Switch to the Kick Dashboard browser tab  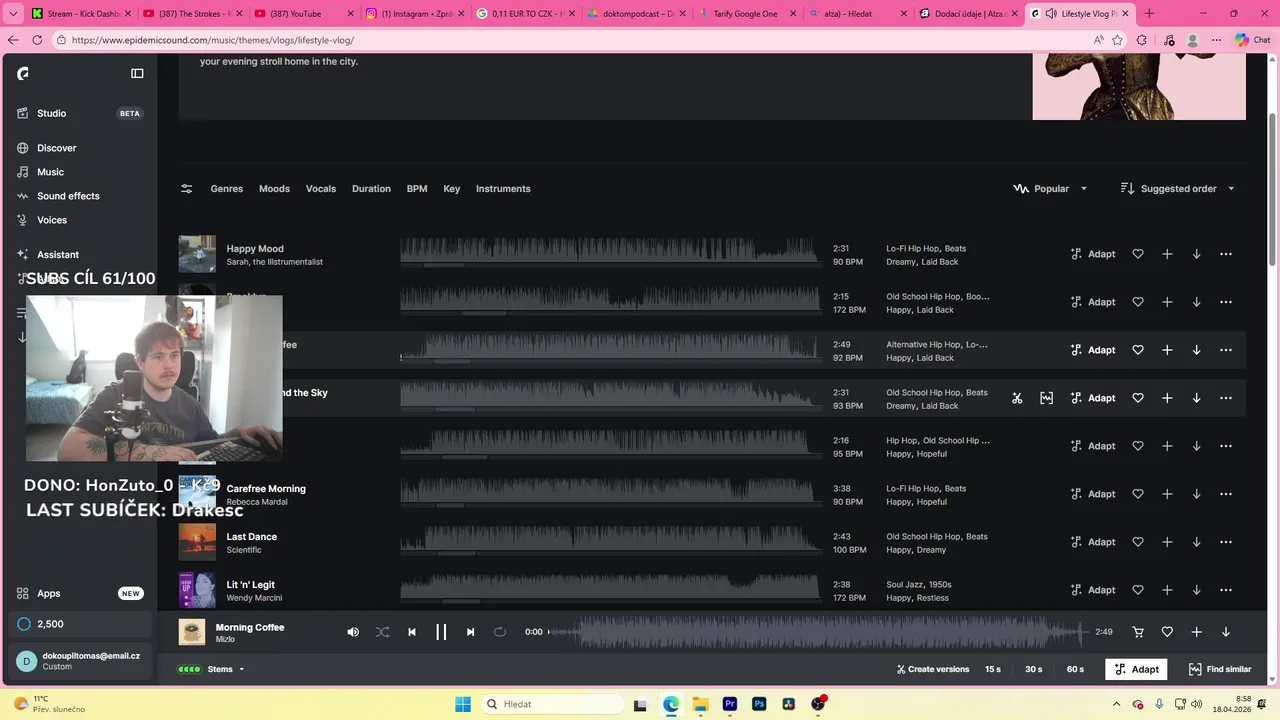(x=82, y=14)
